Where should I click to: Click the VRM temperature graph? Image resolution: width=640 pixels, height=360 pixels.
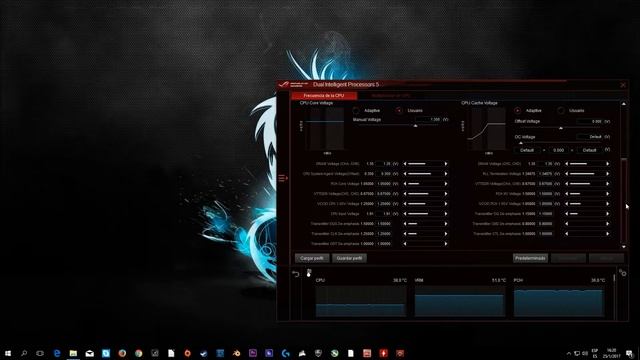pos(459,301)
